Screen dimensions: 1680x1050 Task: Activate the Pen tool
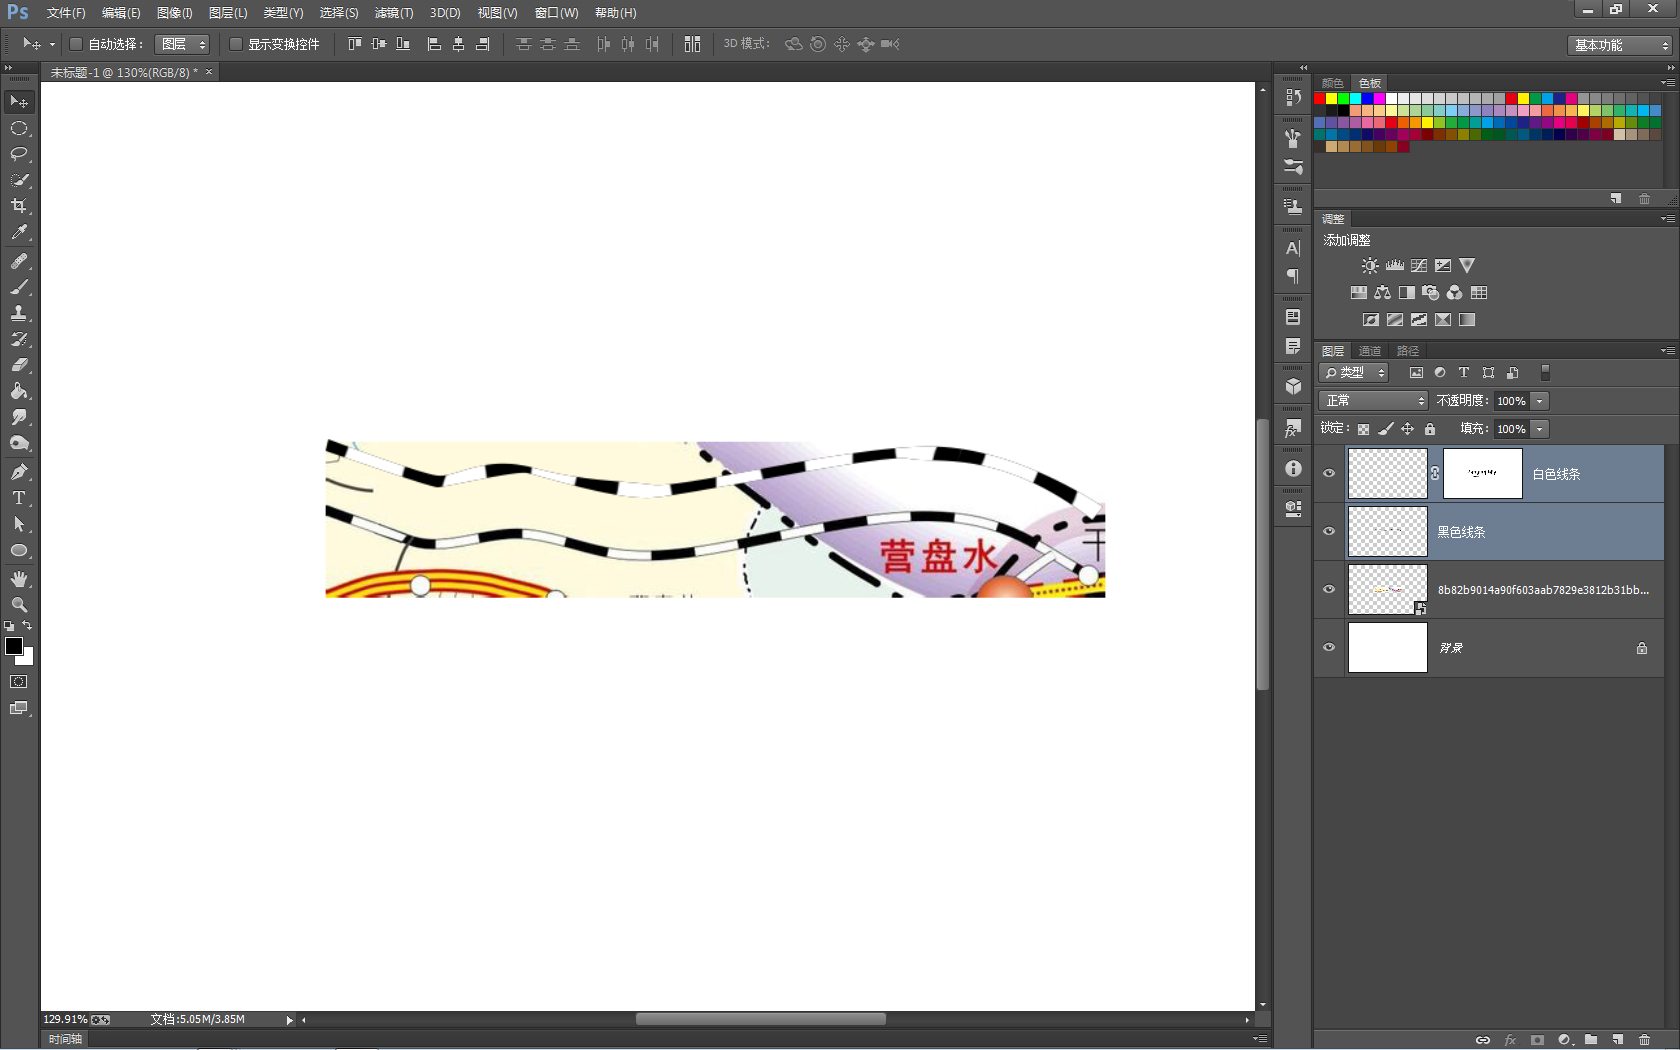pyautogui.click(x=19, y=472)
